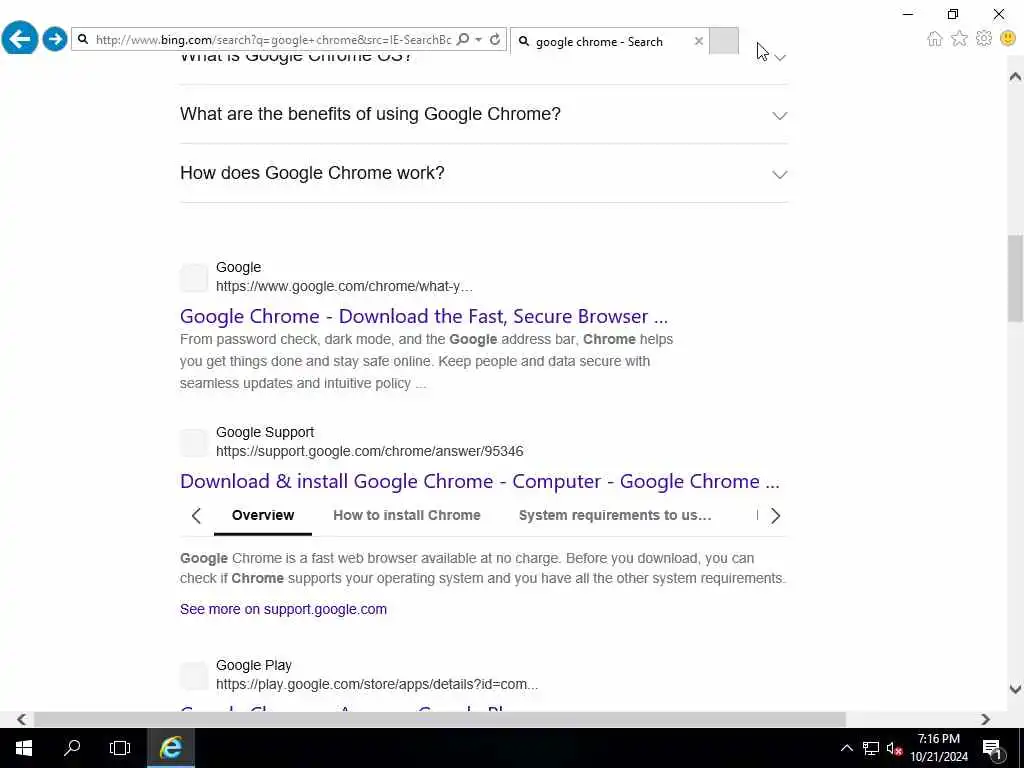This screenshot has width=1024, height=768.
Task: Click the smiley feedback icon
Action: tap(1008, 39)
